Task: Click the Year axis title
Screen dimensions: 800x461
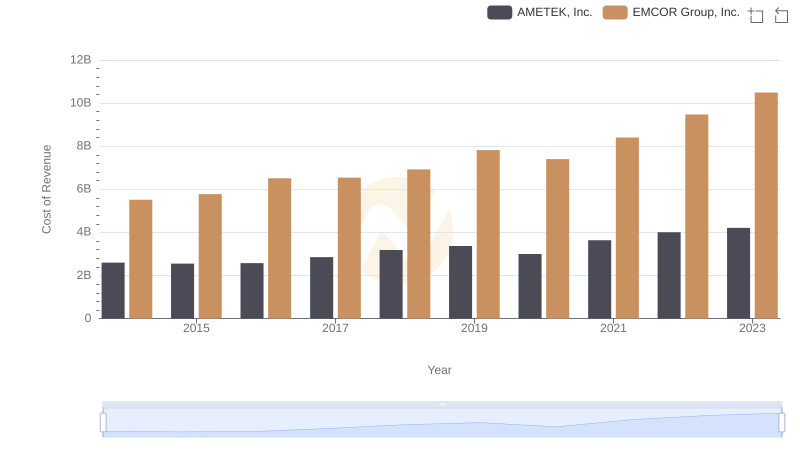Action: [439, 370]
